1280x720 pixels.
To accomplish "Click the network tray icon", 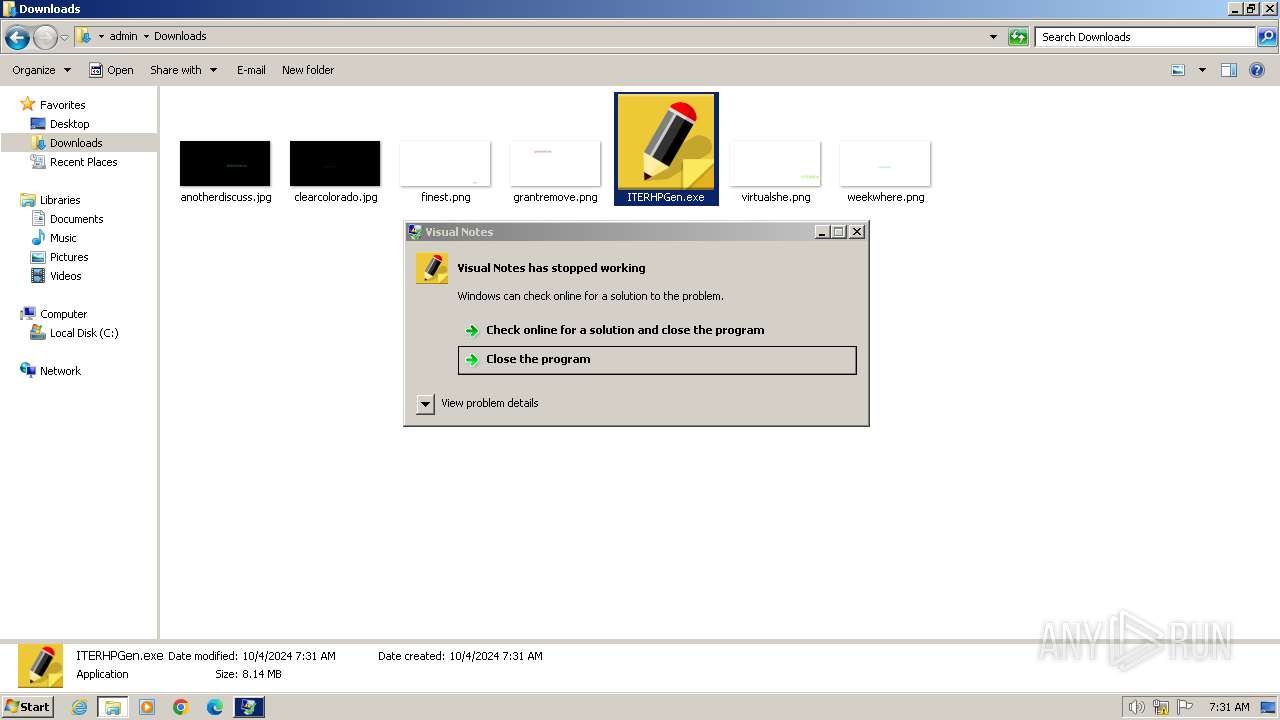I will pos(1161,707).
